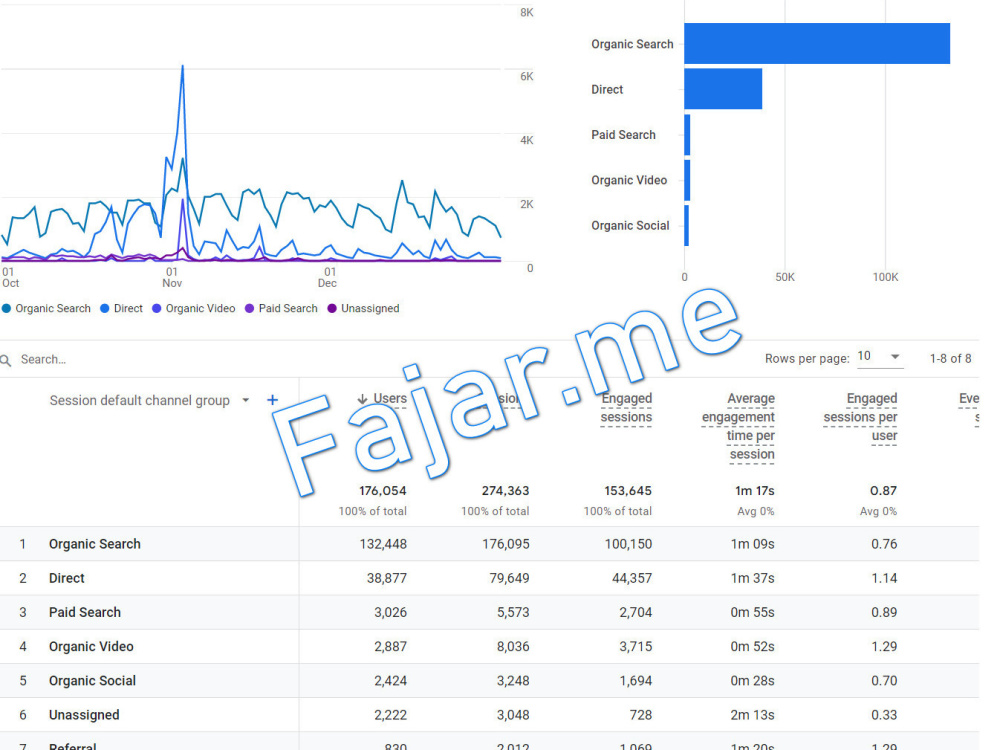
Task: Click the search magnifier icon
Action: pos(6,360)
